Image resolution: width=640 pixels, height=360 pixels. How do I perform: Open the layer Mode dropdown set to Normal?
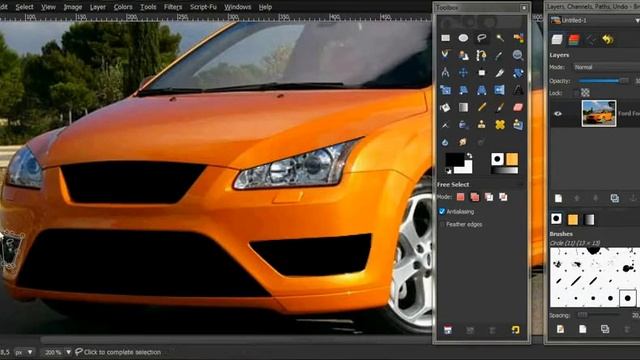(x=607, y=67)
